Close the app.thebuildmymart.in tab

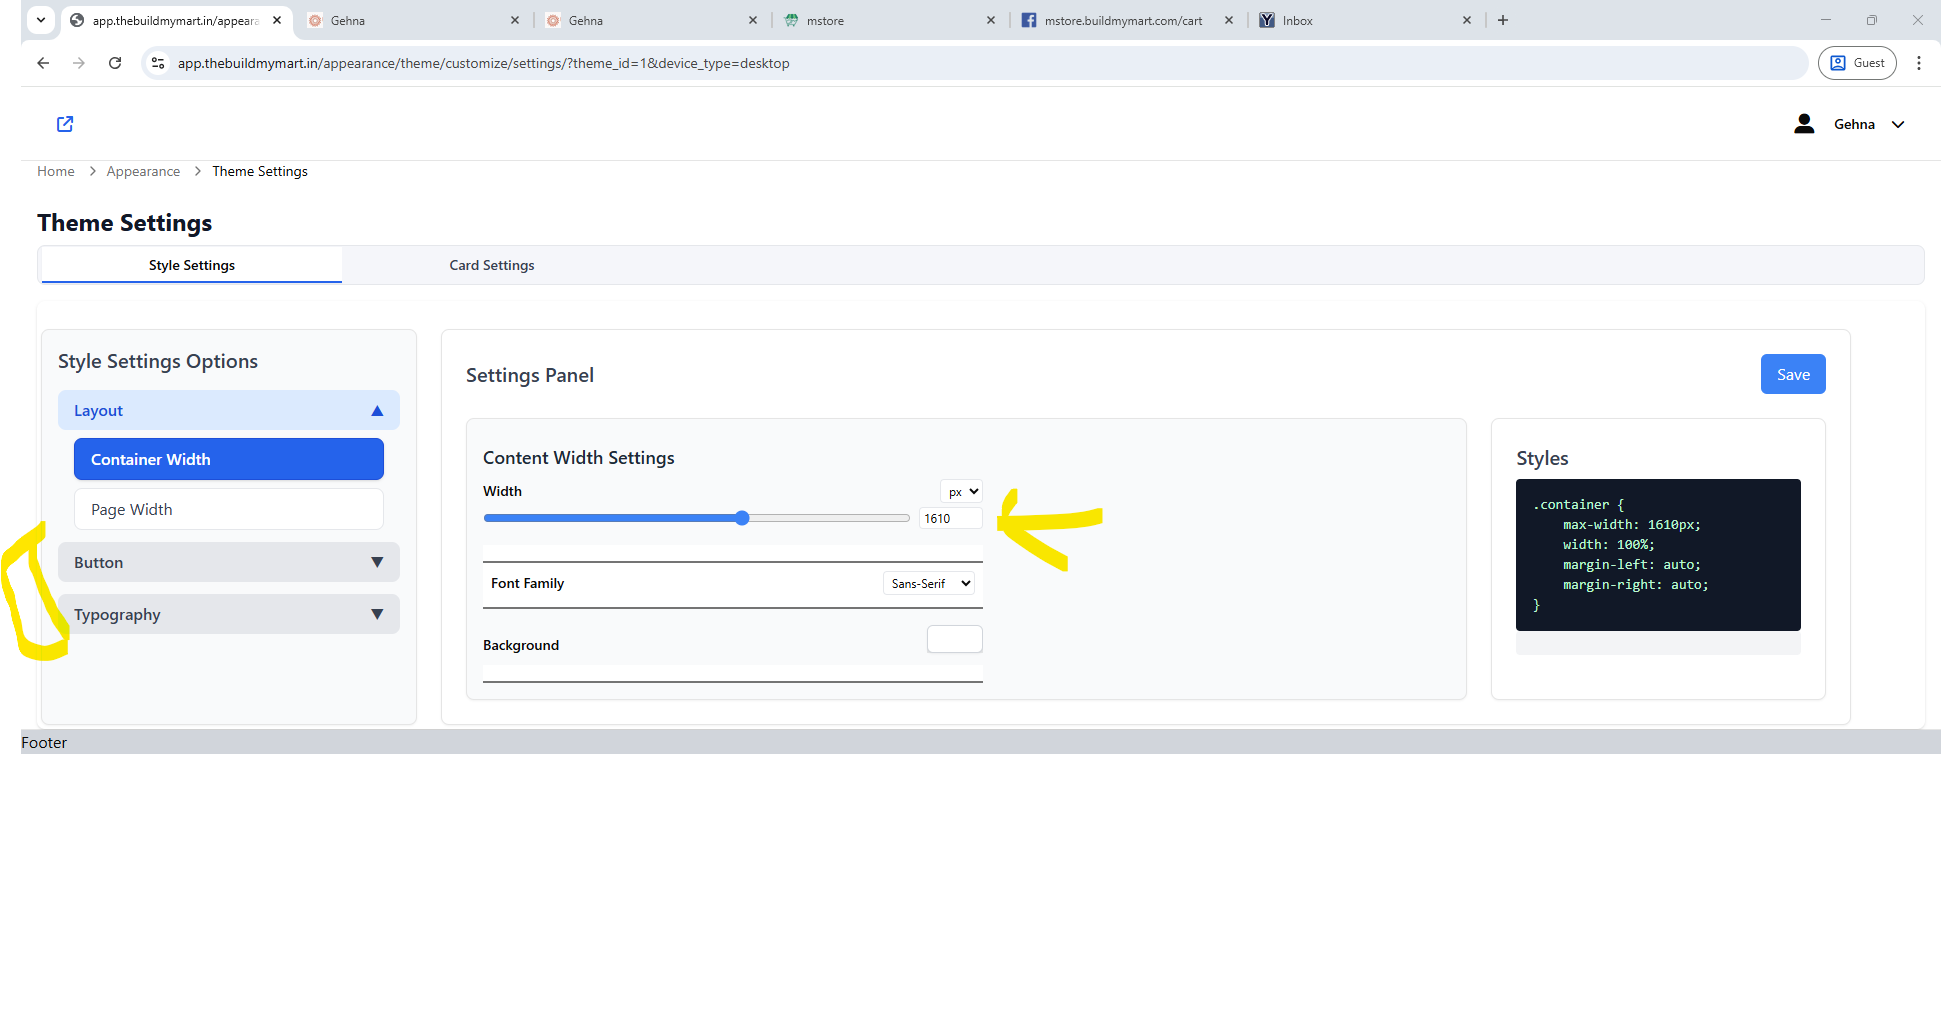pyautogui.click(x=277, y=20)
